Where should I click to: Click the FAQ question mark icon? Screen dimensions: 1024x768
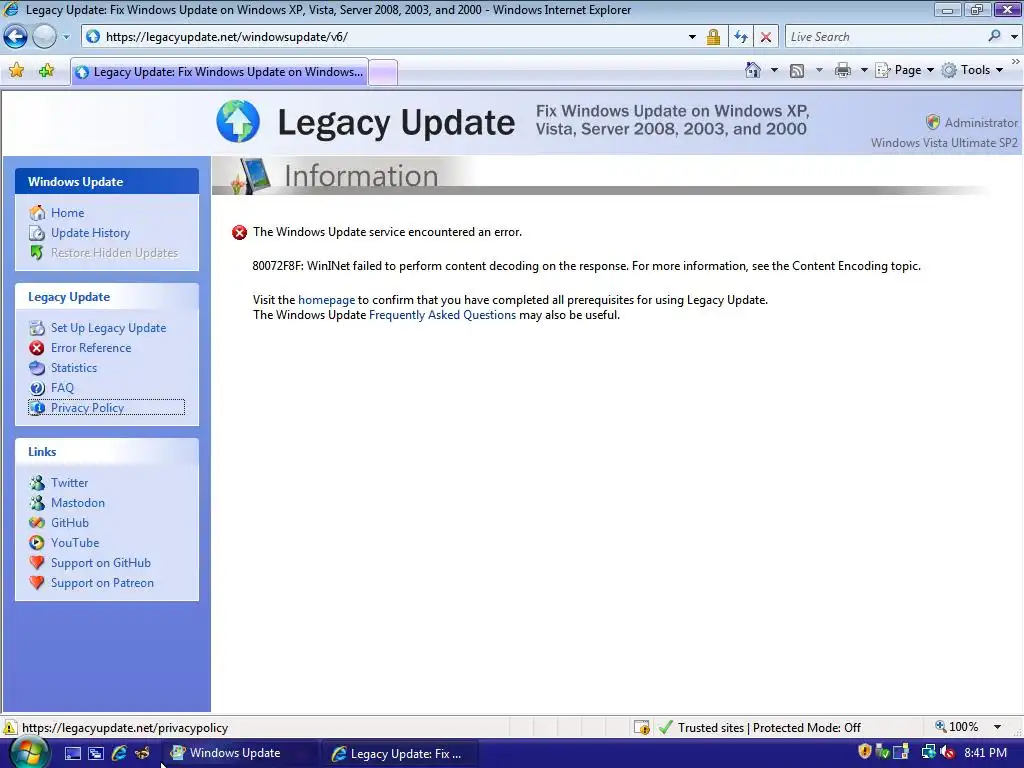point(37,388)
